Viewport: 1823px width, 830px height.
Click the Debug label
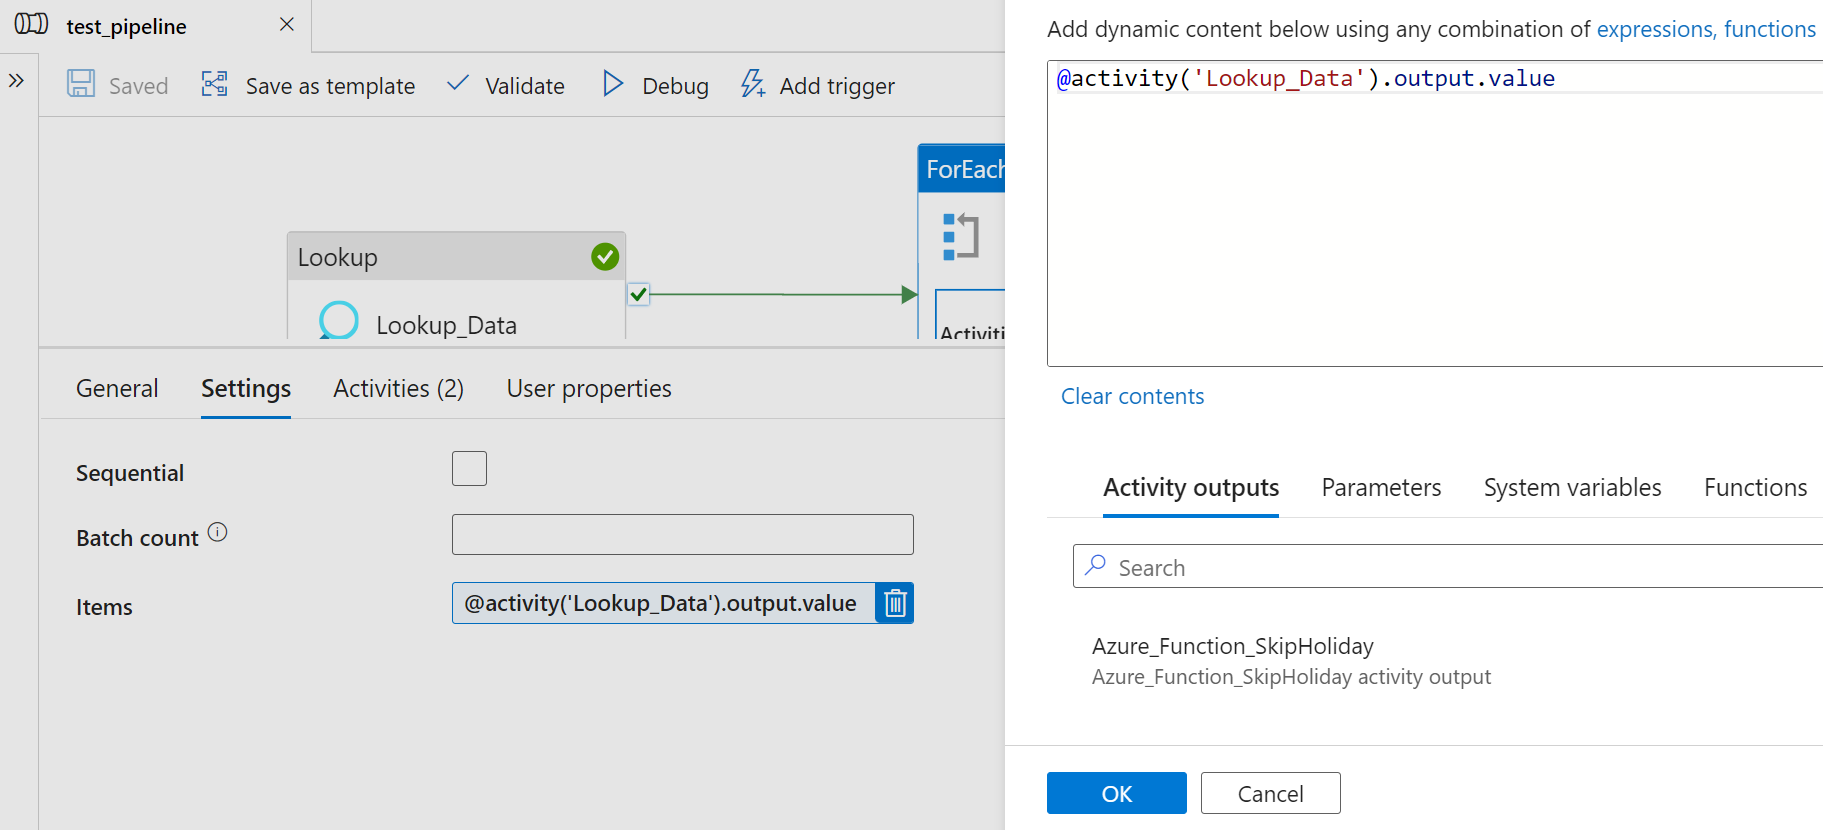(675, 86)
